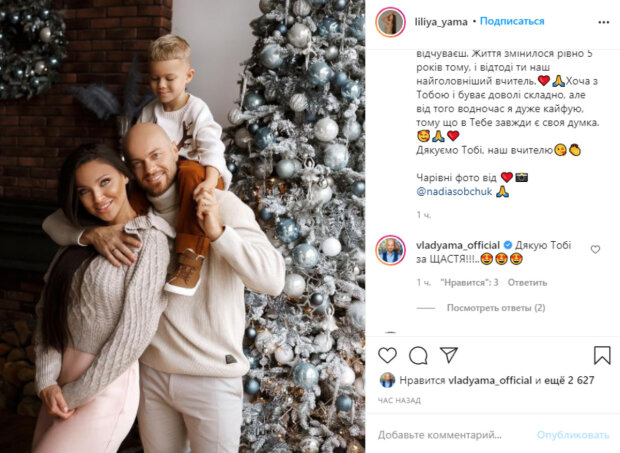
Task: Open the list of ещё 2 627 likes
Action: click(569, 380)
